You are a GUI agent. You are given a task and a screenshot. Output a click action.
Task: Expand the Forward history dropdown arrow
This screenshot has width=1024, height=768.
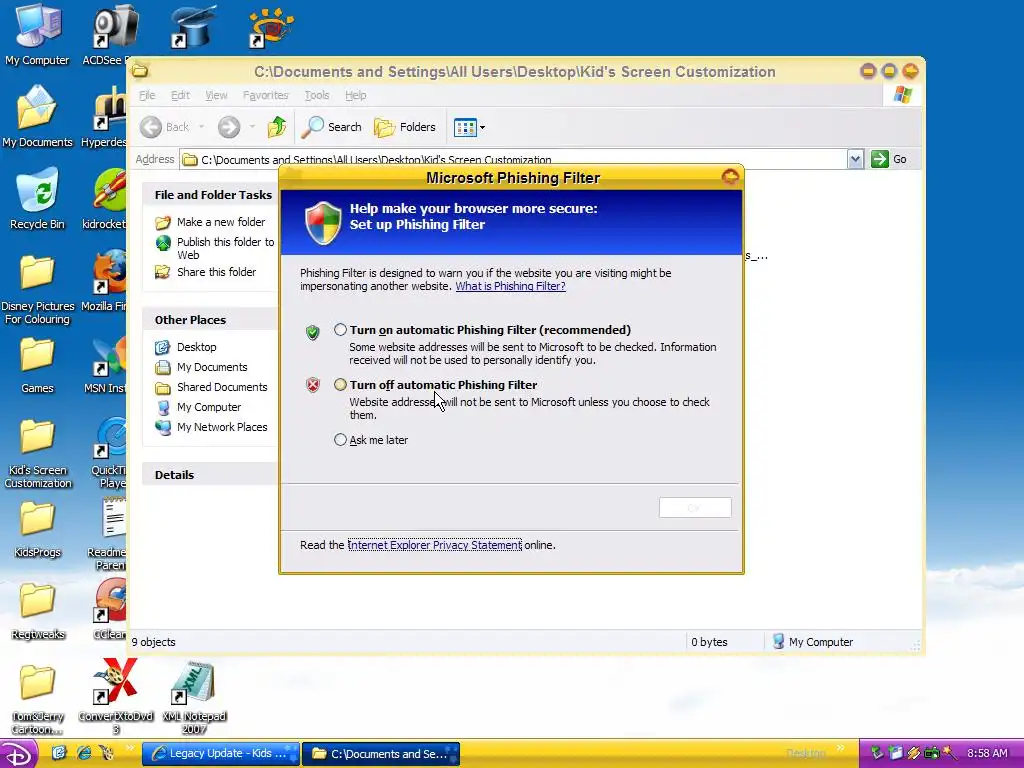(252, 127)
